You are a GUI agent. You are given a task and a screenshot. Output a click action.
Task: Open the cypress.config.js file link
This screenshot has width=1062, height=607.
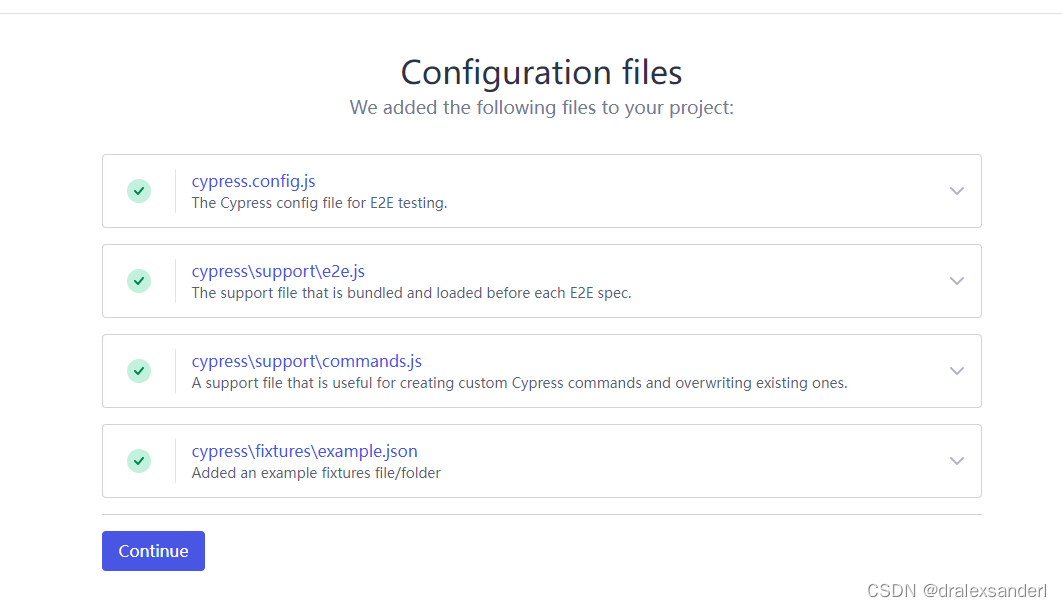[253, 182]
